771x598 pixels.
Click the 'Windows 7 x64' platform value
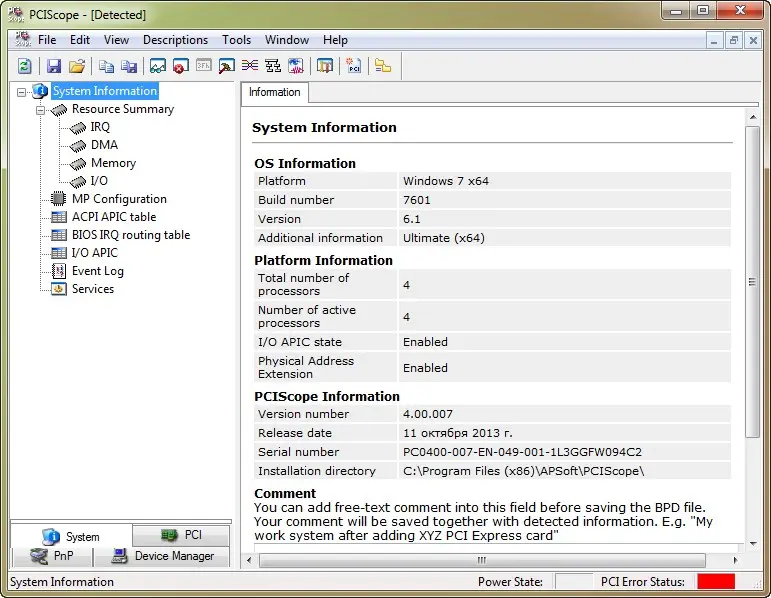445,181
